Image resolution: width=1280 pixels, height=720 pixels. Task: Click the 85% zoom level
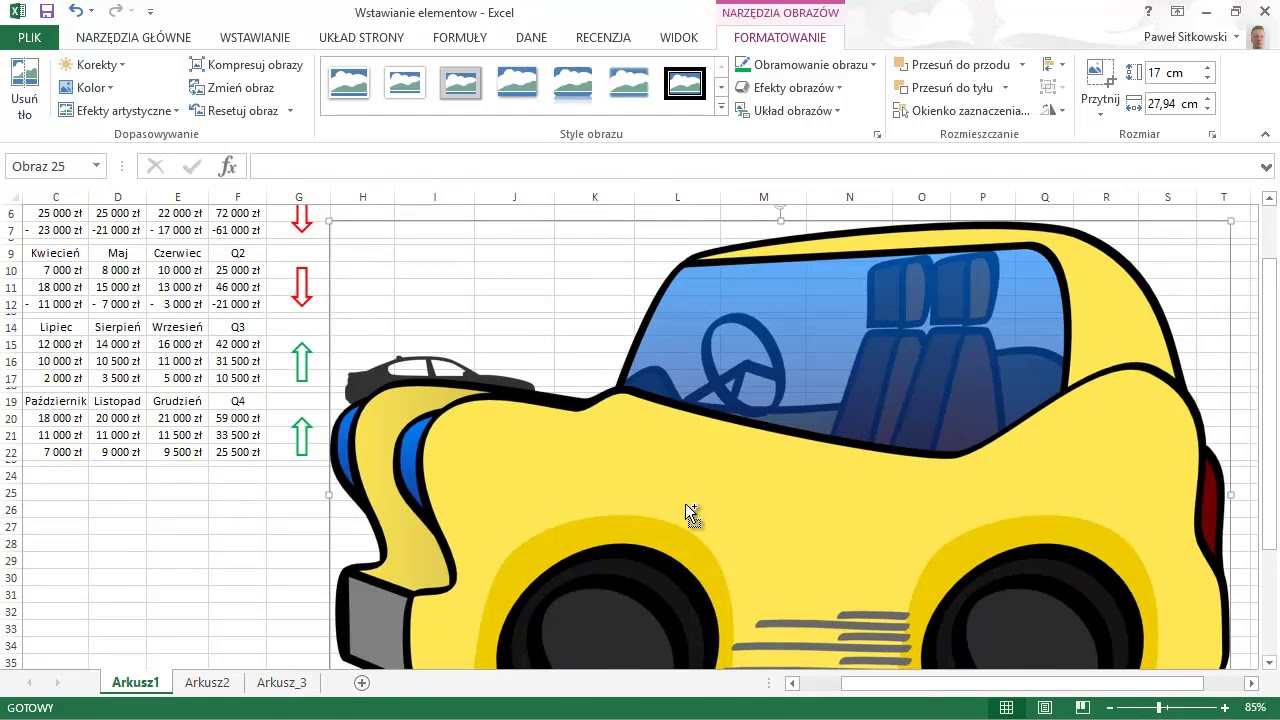[1255, 708]
